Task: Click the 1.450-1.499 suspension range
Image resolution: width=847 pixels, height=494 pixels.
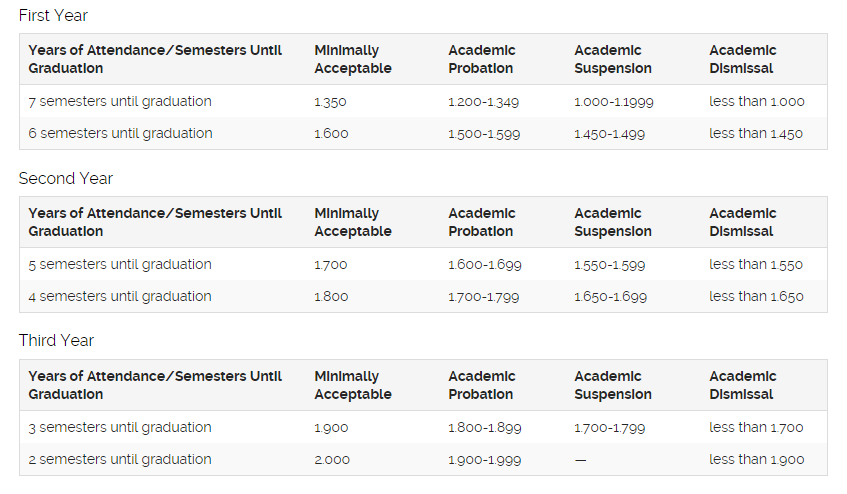Action: click(609, 134)
